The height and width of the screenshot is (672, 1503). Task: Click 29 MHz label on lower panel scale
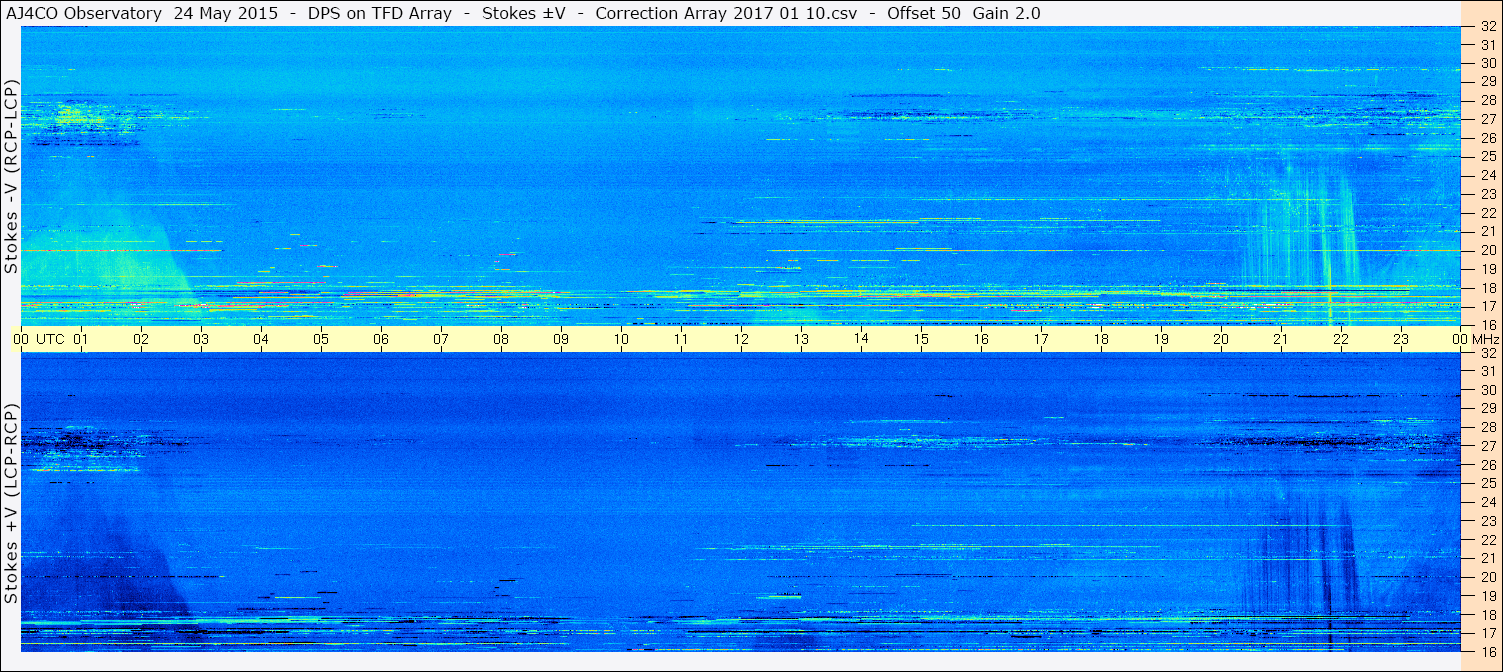[x=1487, y=409]
